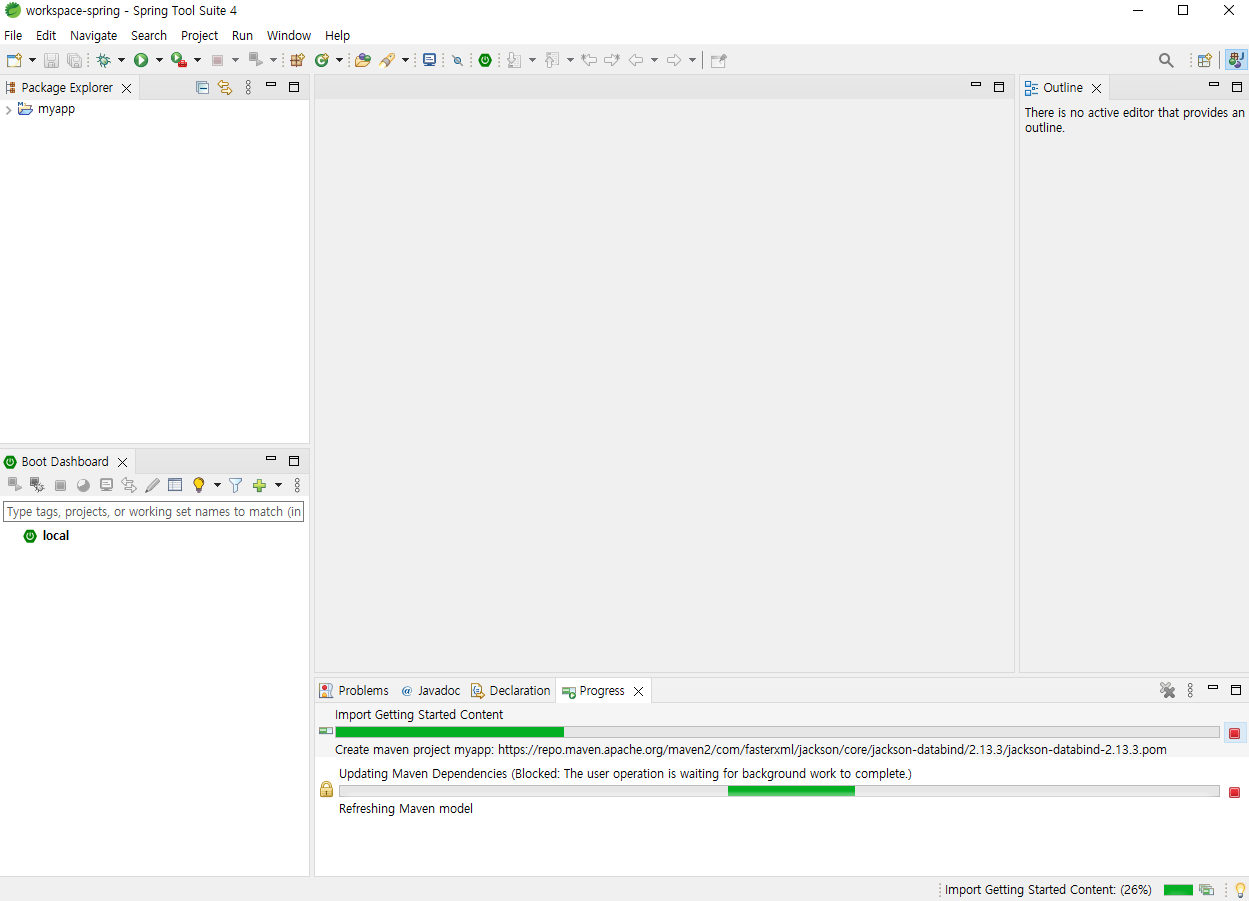Open the Boot Dashboard view menu (three dots)

[x=297, y=485]
